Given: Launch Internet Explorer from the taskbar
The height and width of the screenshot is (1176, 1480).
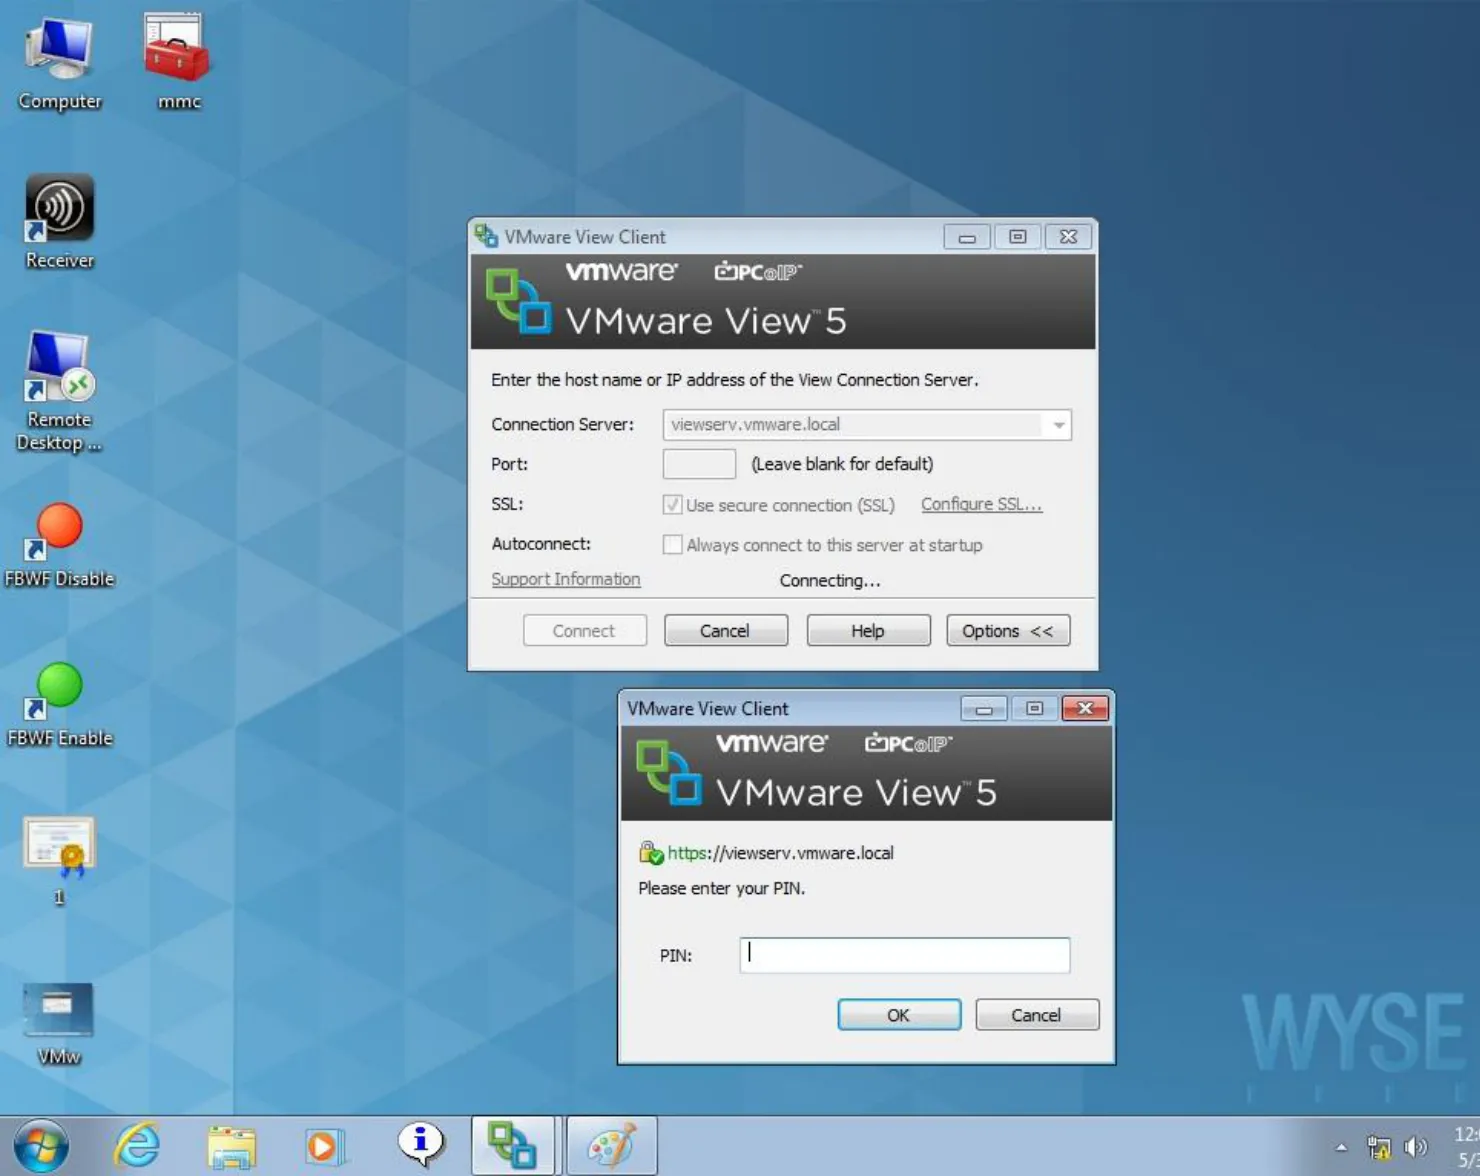Looking at the screenshot, I should (x=136, y=1145).
